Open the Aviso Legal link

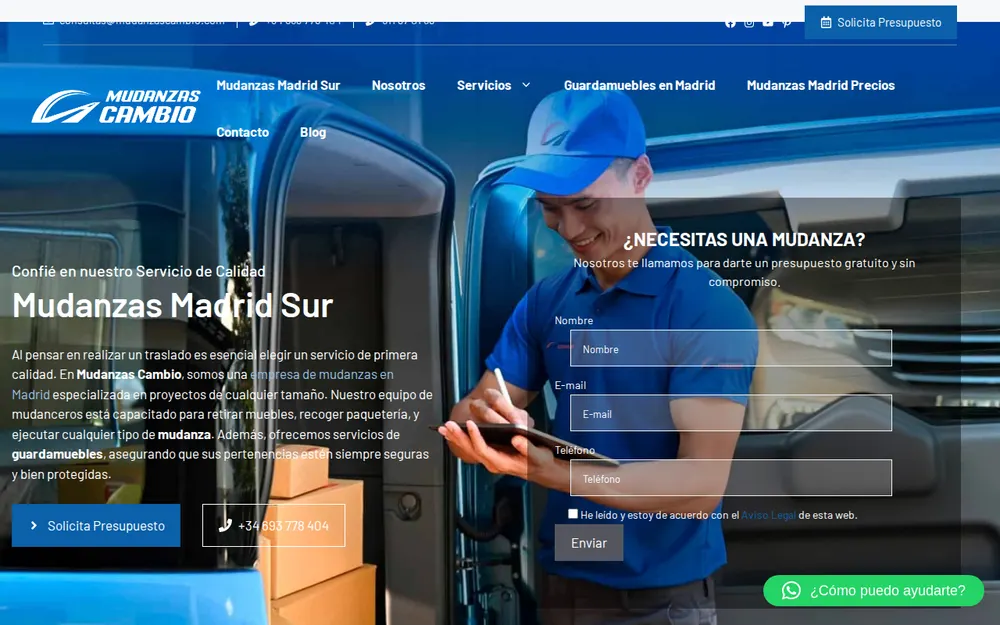point(768,515)
